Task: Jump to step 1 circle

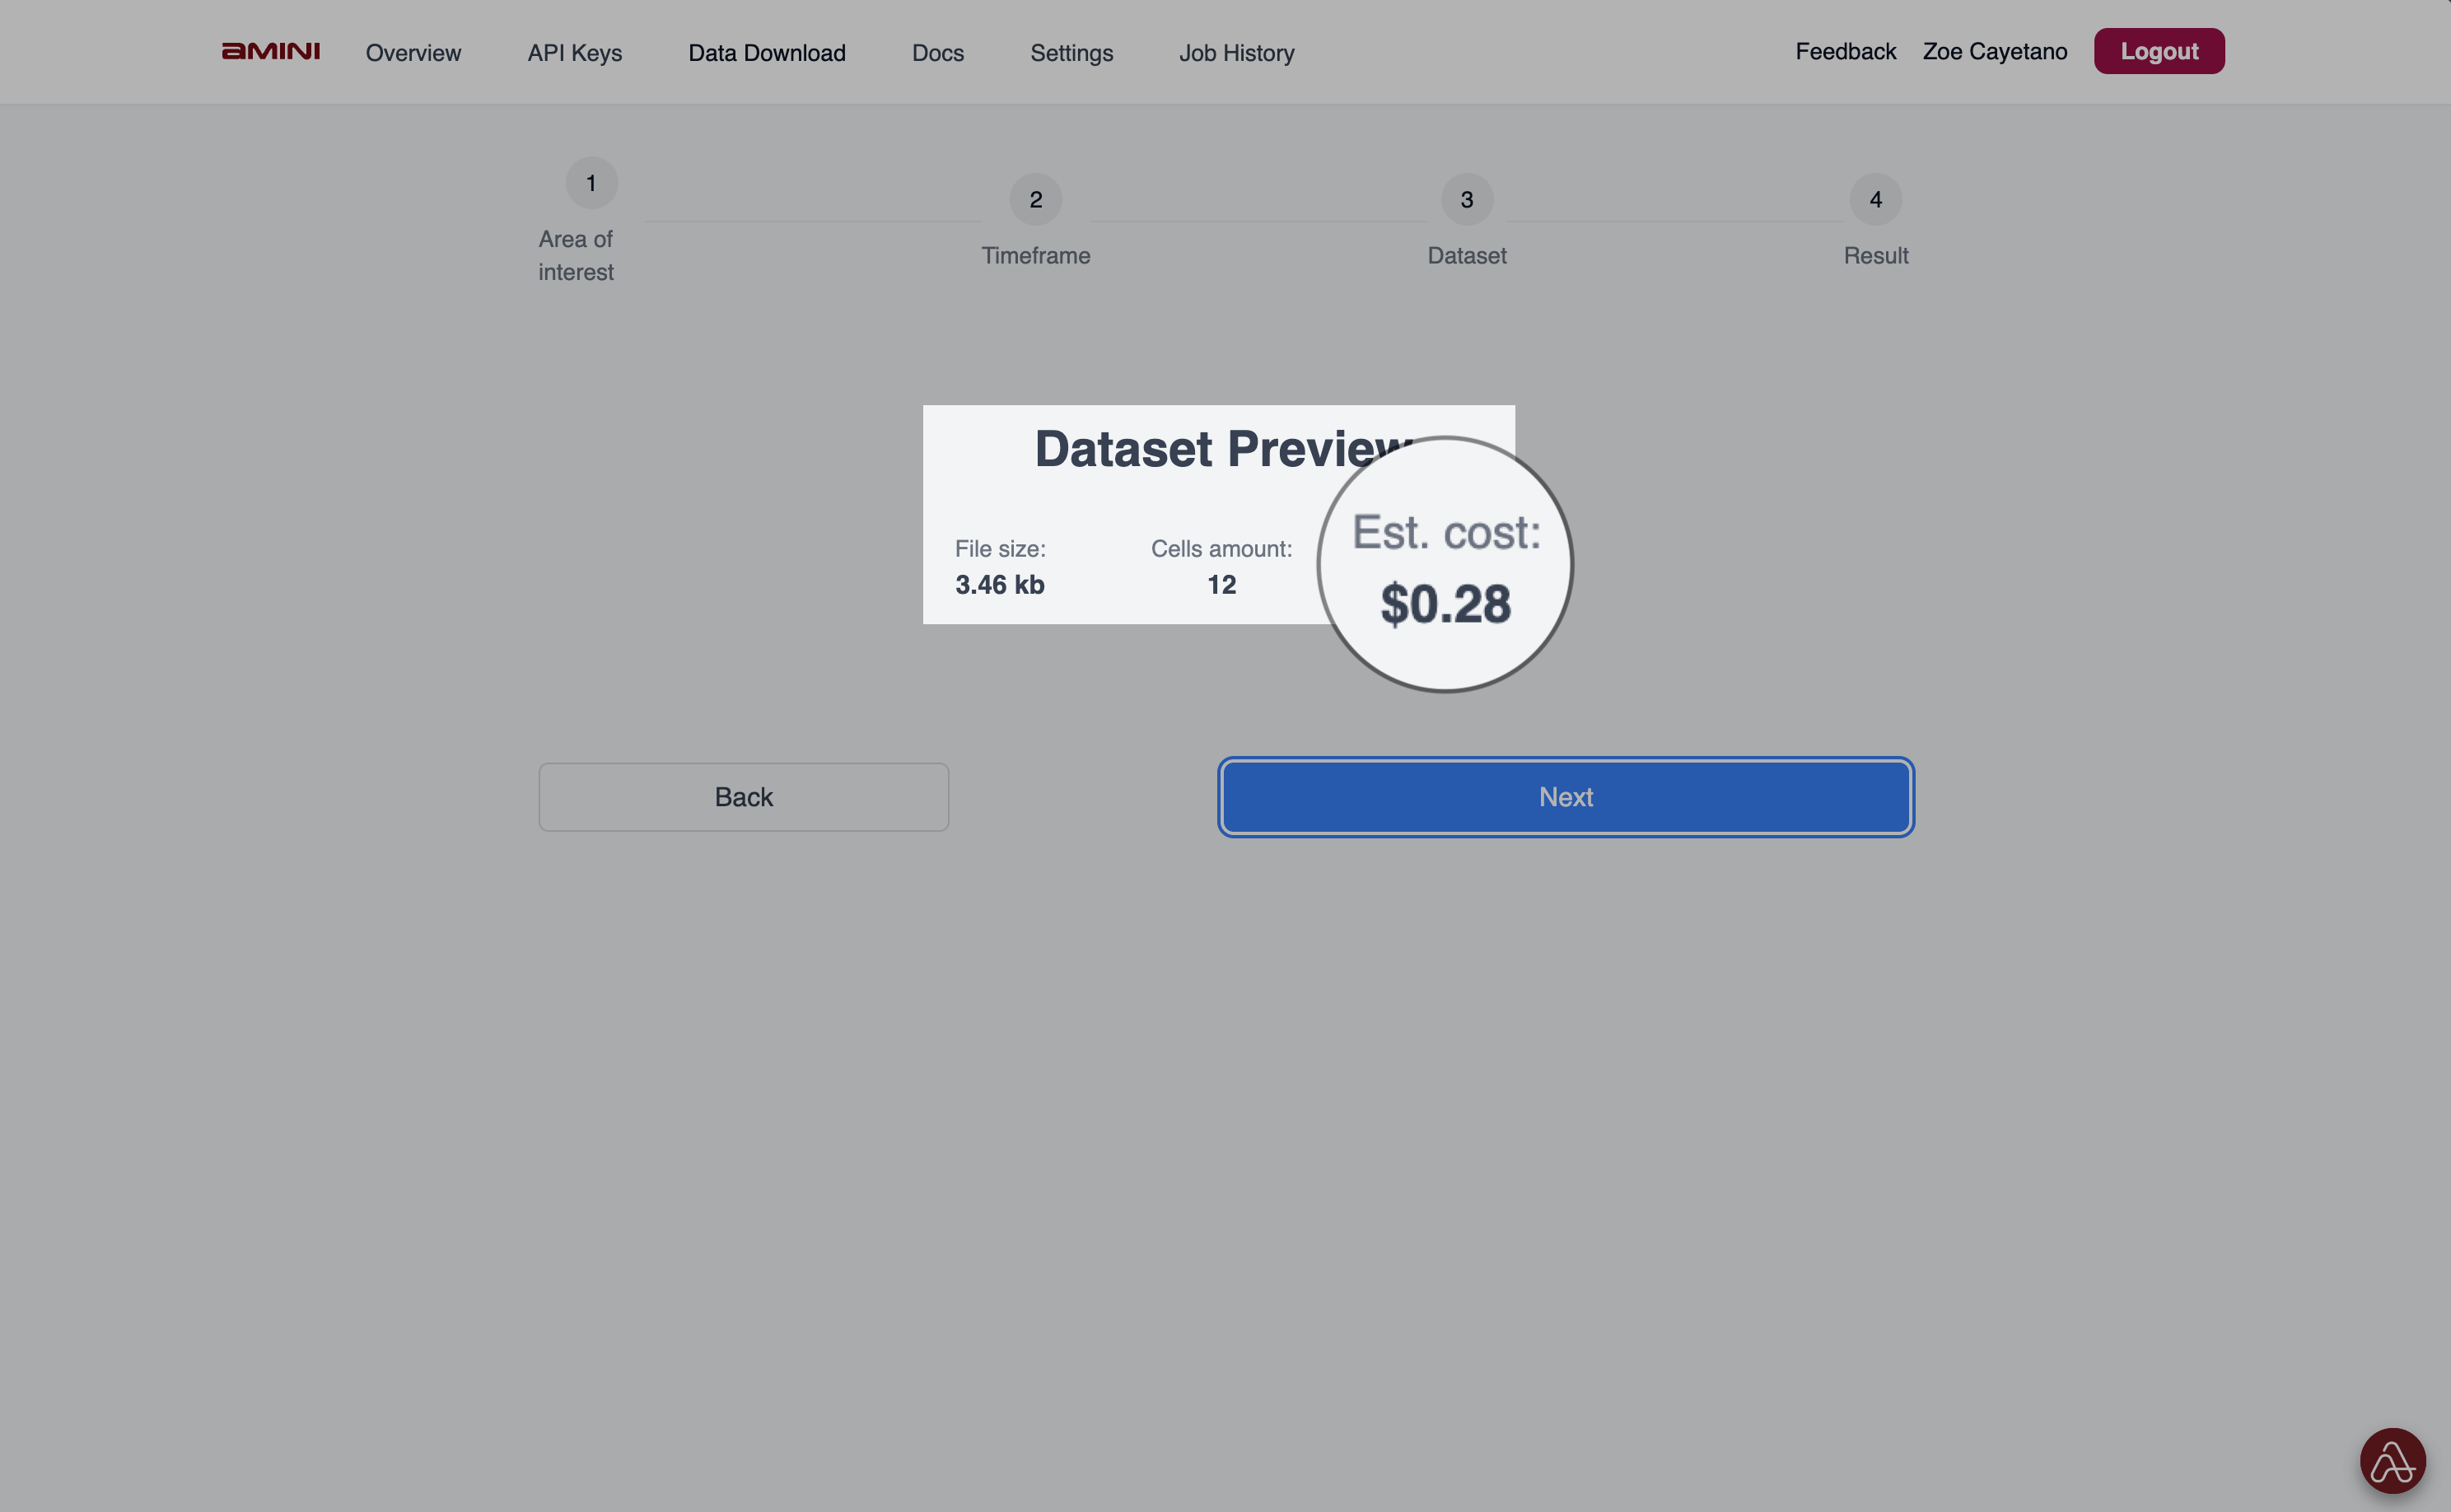Action: 591,183
